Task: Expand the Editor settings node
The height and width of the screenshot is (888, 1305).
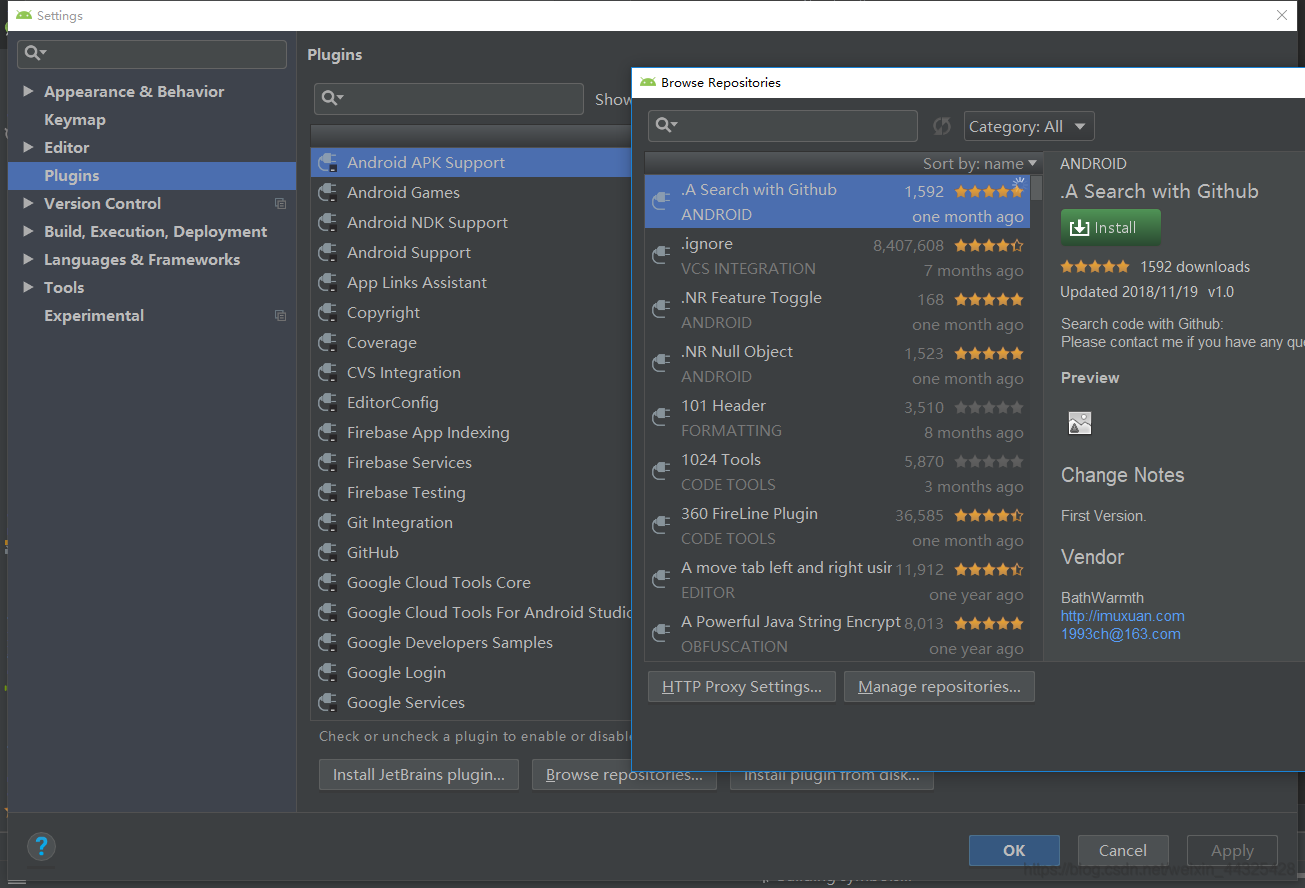Action: tap(28, 147)
